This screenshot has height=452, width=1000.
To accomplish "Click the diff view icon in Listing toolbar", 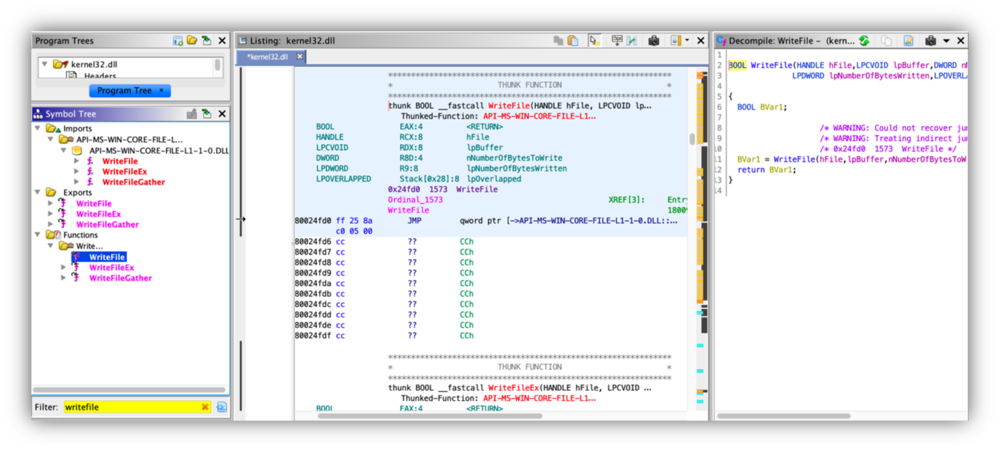I will 631,41.
